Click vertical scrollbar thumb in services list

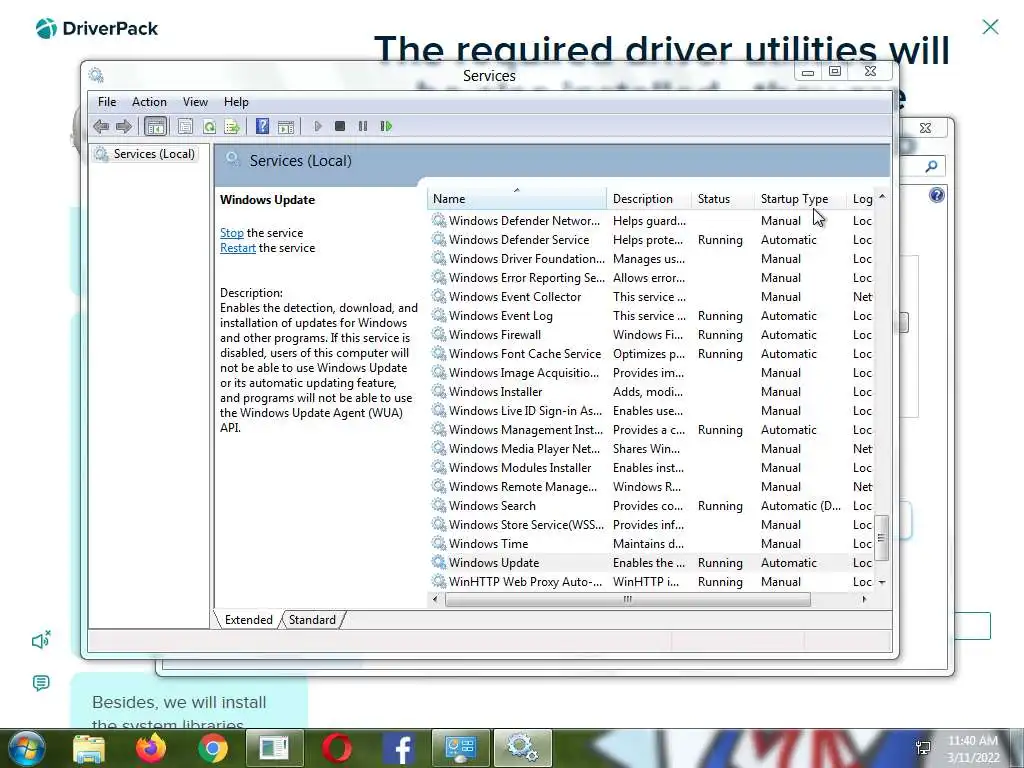click(x=881, y=537)
